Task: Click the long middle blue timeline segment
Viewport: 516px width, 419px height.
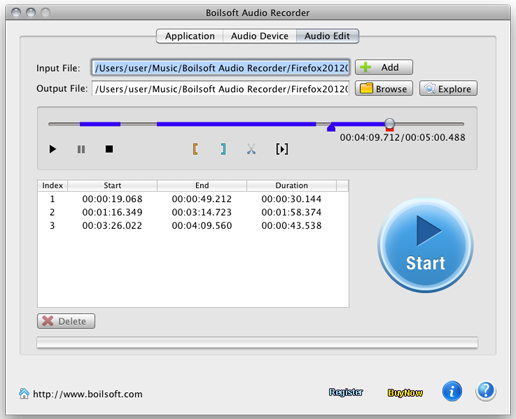Action: coord(236,124)
